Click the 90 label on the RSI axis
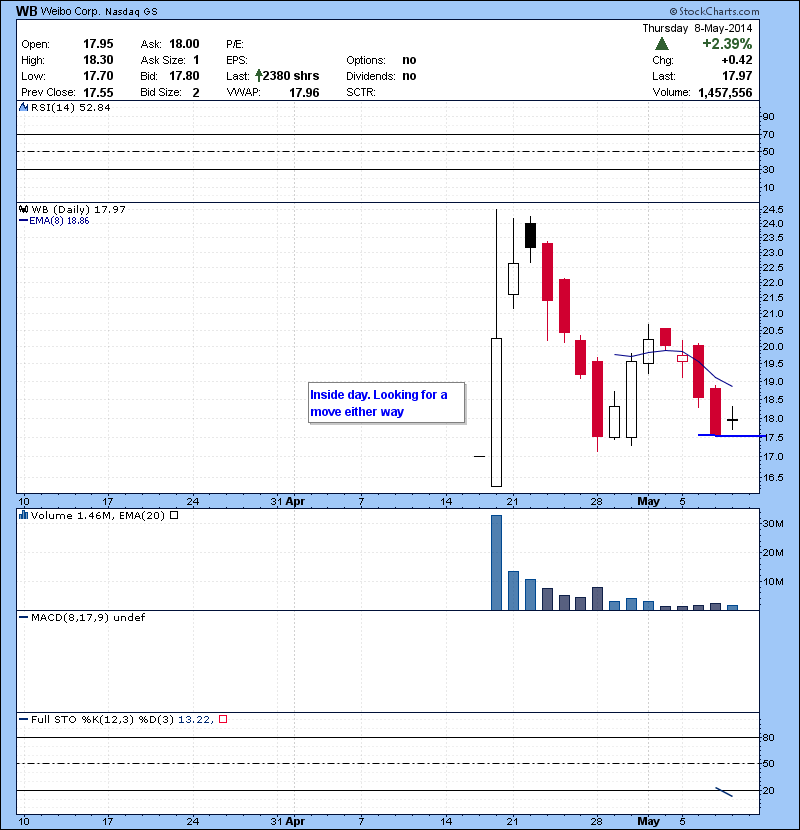Screen dimensions: 800x830 tap(768, 116)
